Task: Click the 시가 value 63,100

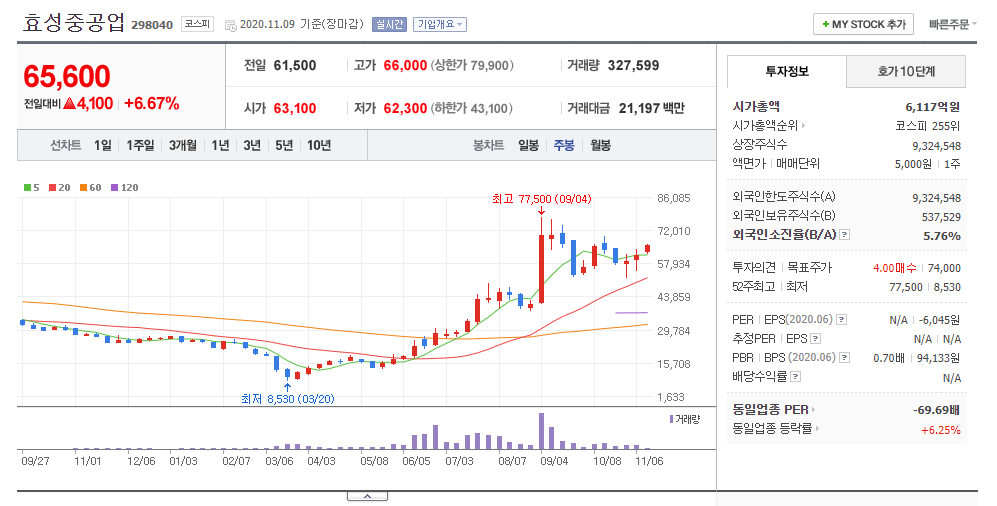Action: (x=295, y=109)
